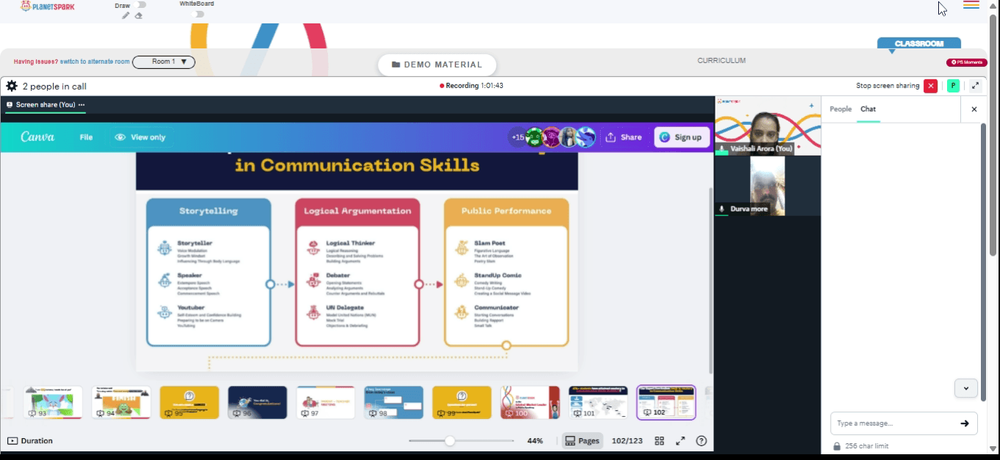Image resolution: width=1000 pixels, height=460 pixels.
Task: Enter Canva fullscreen present mode
Action: click(680, 441)
